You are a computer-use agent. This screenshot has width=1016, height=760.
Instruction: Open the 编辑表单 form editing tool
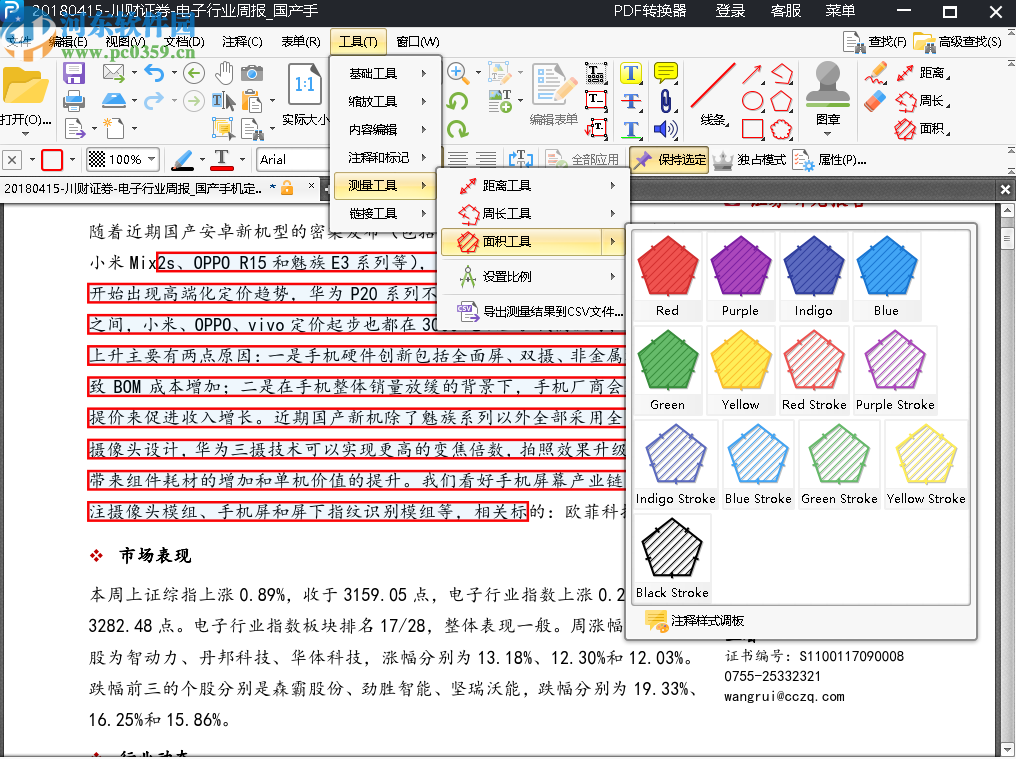point(552,88)
